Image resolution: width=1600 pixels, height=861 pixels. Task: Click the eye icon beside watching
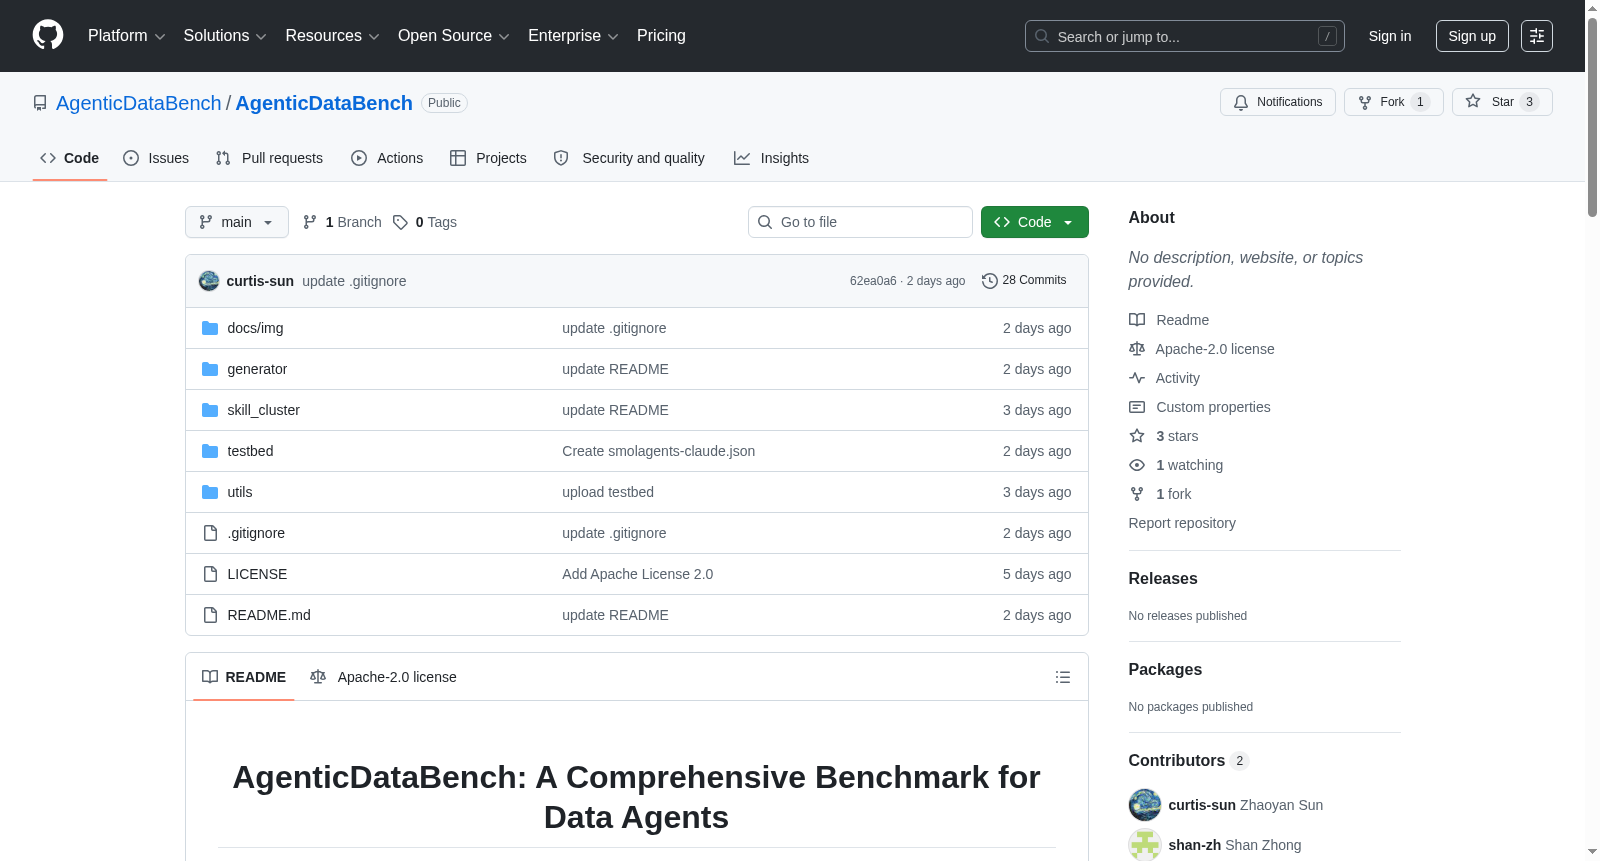tap(1137, 465)
